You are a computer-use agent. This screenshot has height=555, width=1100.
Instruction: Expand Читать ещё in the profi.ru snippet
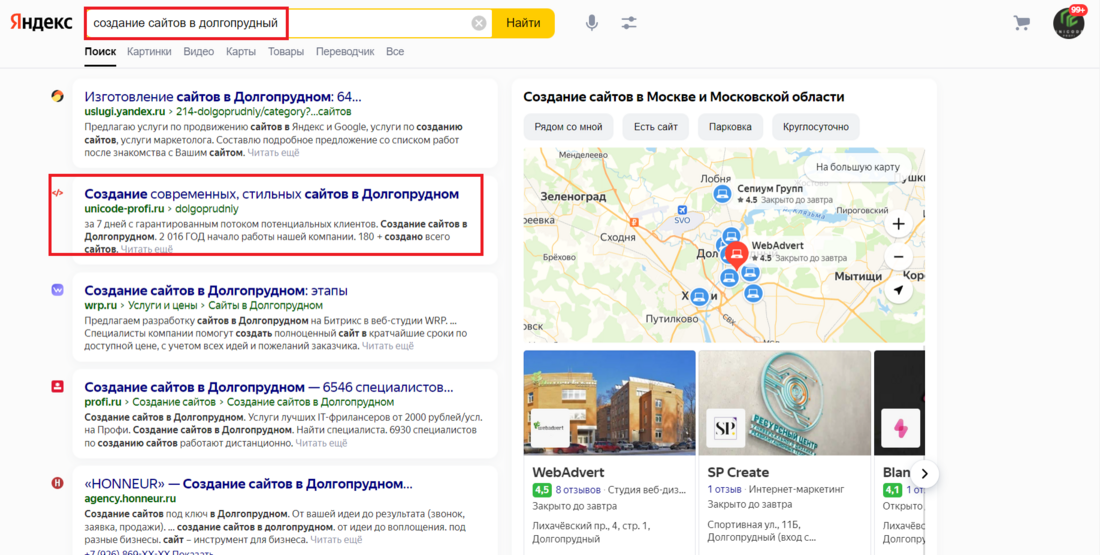click(x=321, y=443)
